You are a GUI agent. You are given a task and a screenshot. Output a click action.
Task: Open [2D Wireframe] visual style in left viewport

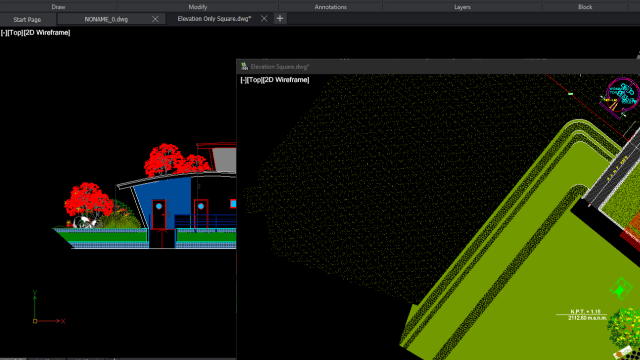coord(47,33)
